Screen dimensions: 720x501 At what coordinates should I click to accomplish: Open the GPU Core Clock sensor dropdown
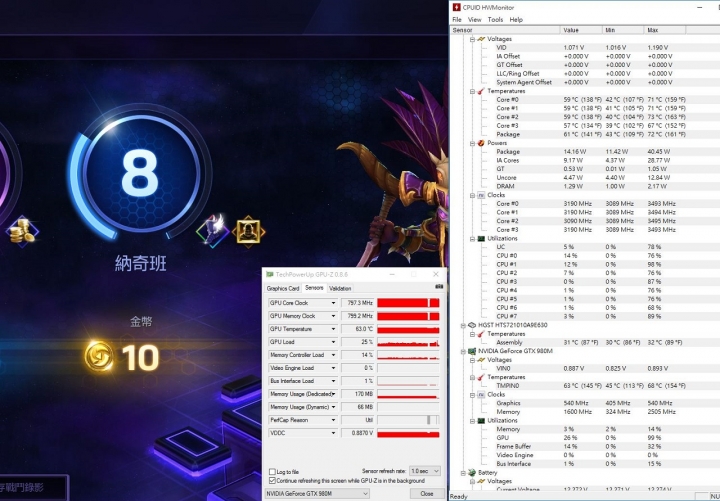click(x=333, y=303)
